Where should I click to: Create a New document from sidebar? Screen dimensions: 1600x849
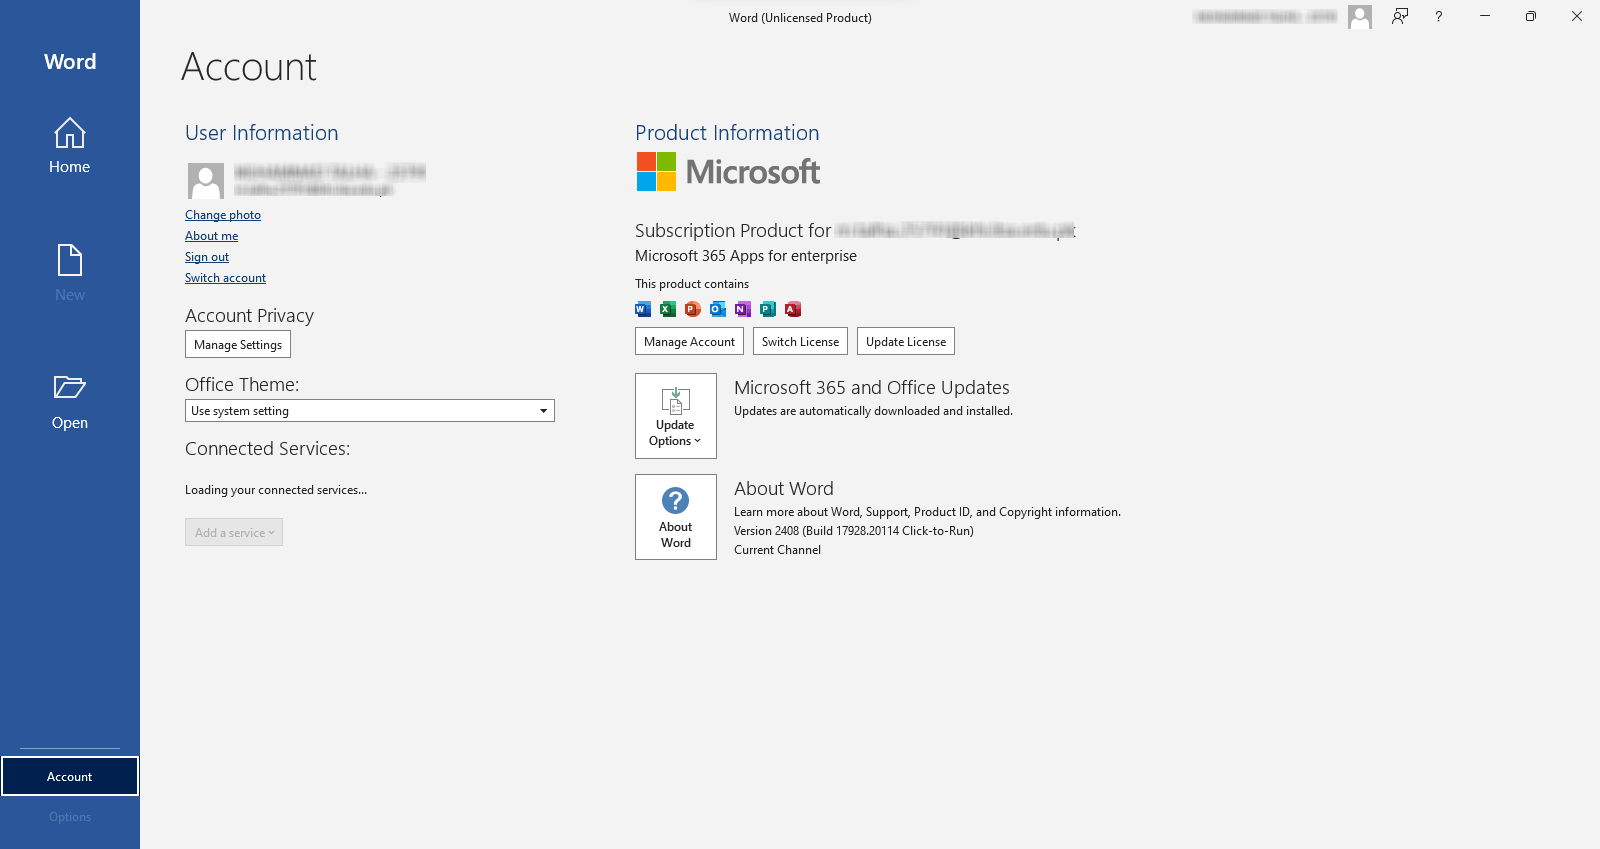69,273
